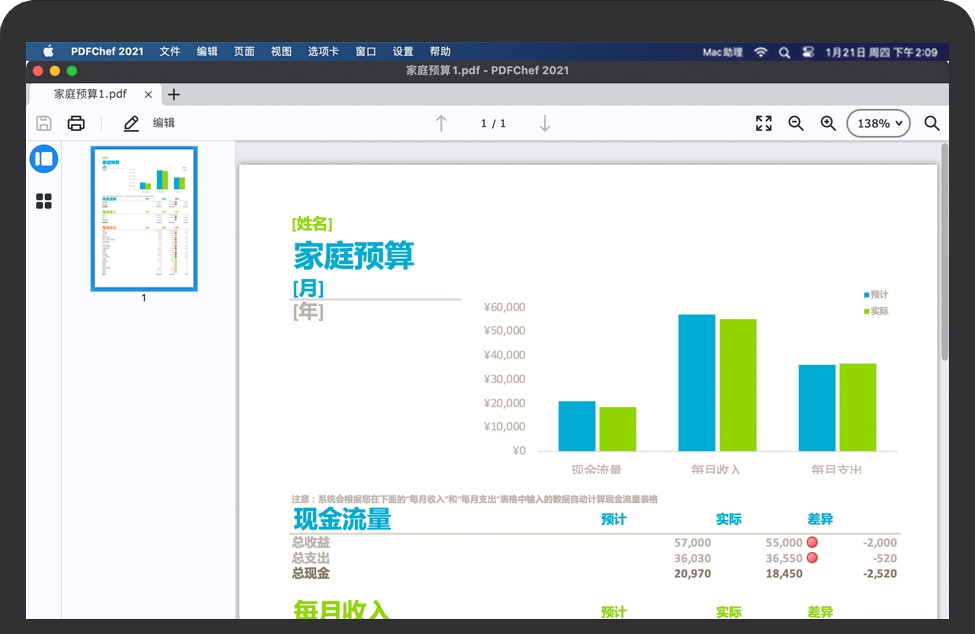The height and width of the screenshot is (634, 975).
Task: Open the 138% zoom level dropdown
Action: tap(878, 123)
